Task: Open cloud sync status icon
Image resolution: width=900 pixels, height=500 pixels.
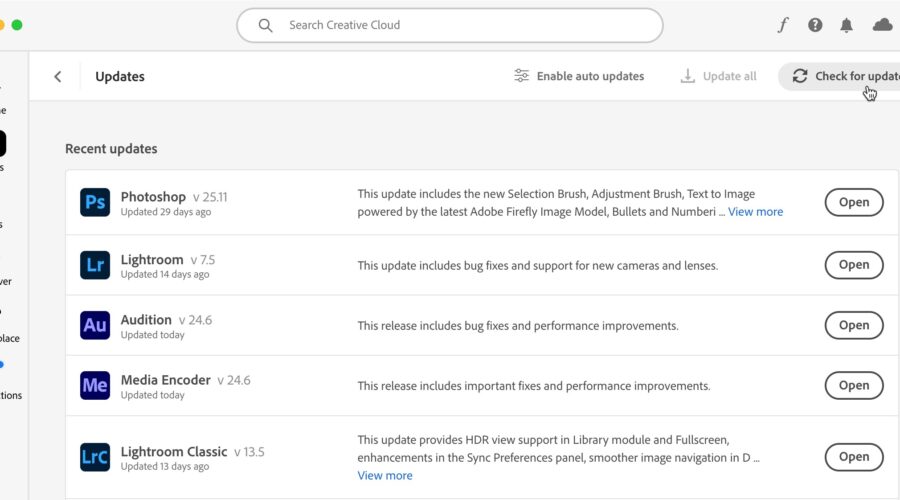Action: pyautogui.click(x=882, y=25)
